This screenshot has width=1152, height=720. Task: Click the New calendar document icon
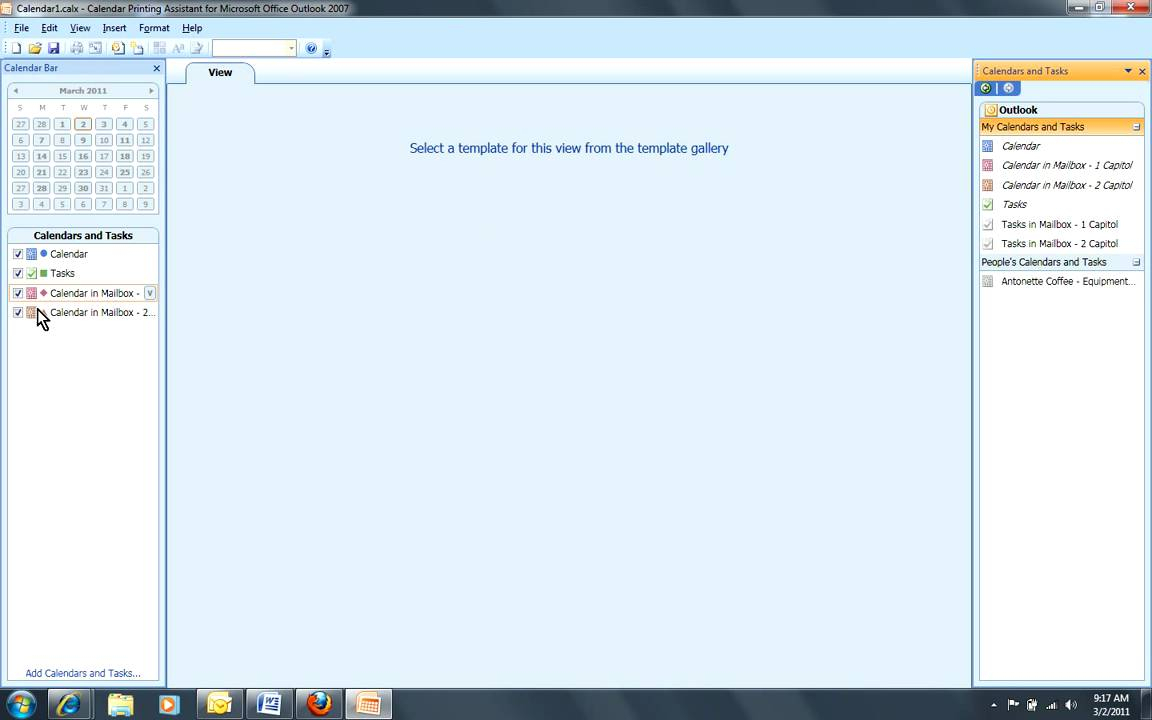16,48
